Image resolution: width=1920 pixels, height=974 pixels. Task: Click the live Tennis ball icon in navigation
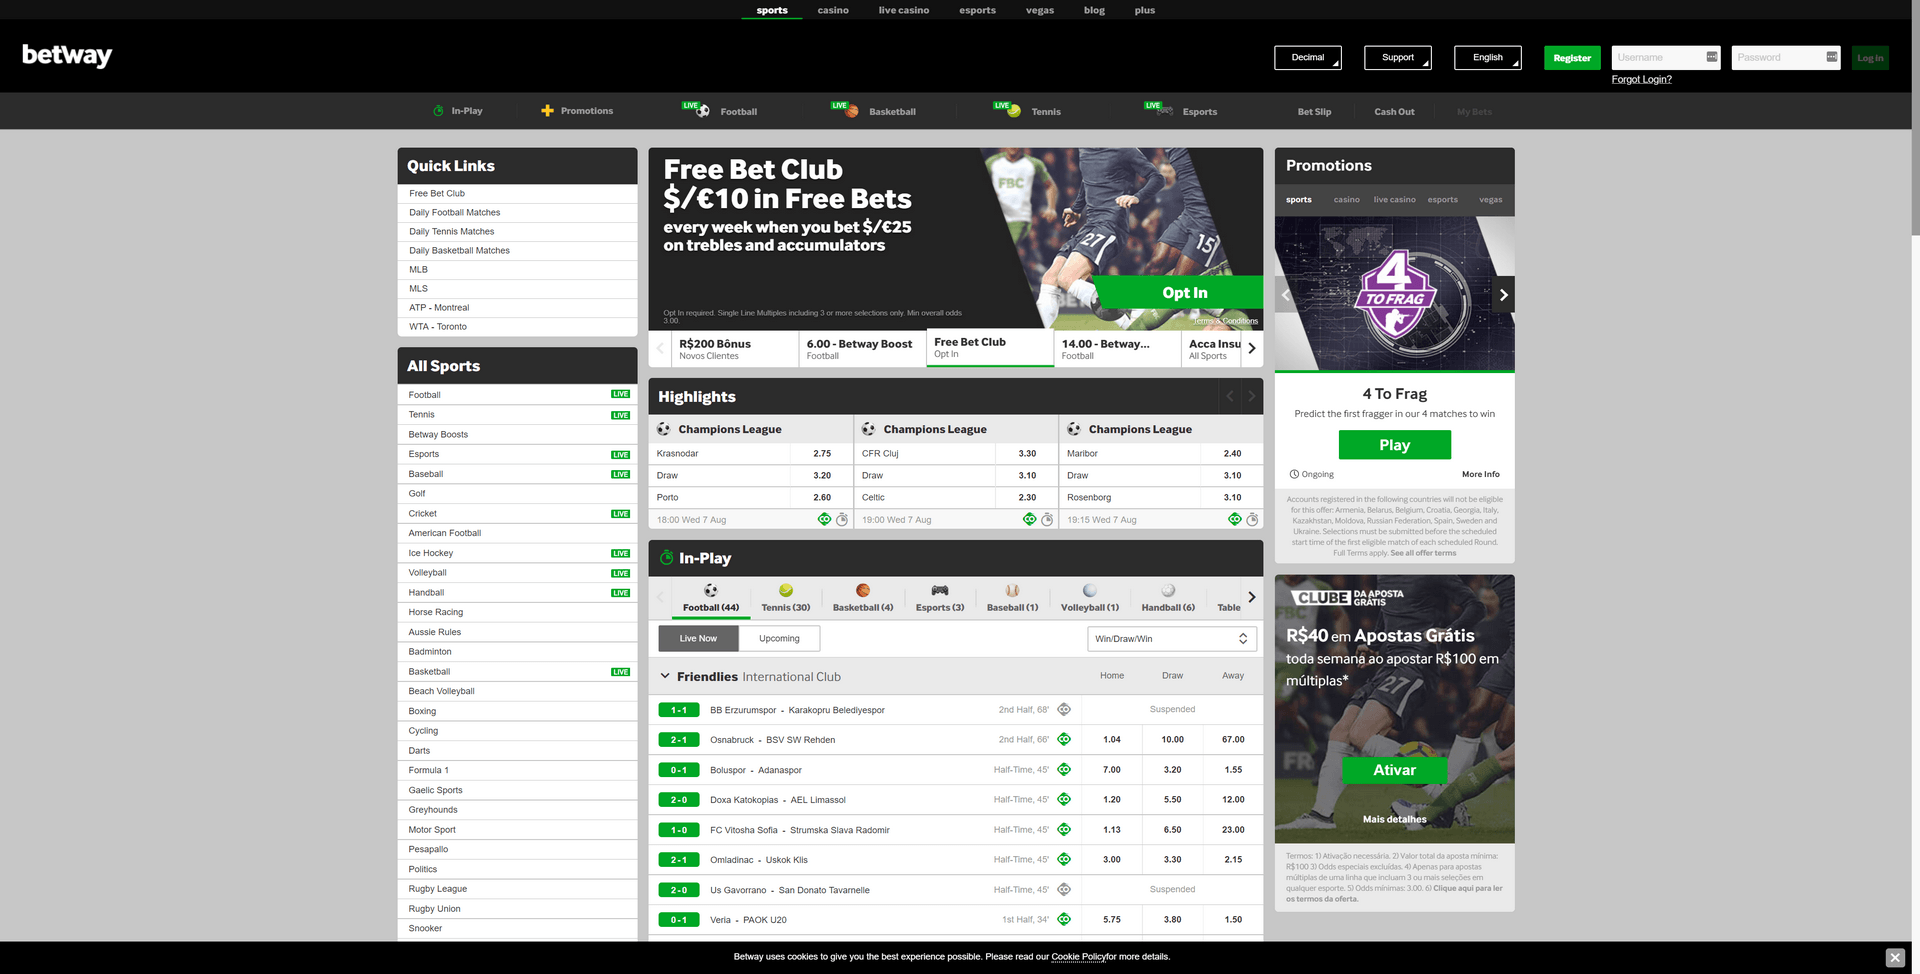tap(1014, 111)
